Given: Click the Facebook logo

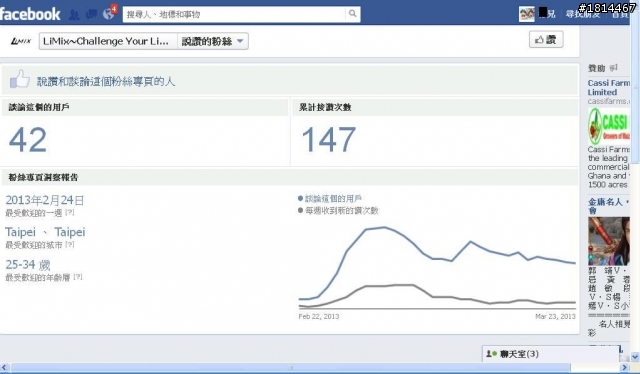Looking at the screenshot, I should point(30,14).
